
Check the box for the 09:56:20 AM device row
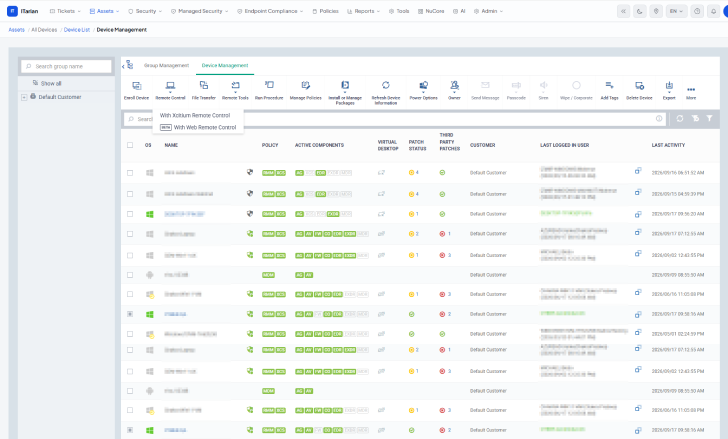[130, 214]
